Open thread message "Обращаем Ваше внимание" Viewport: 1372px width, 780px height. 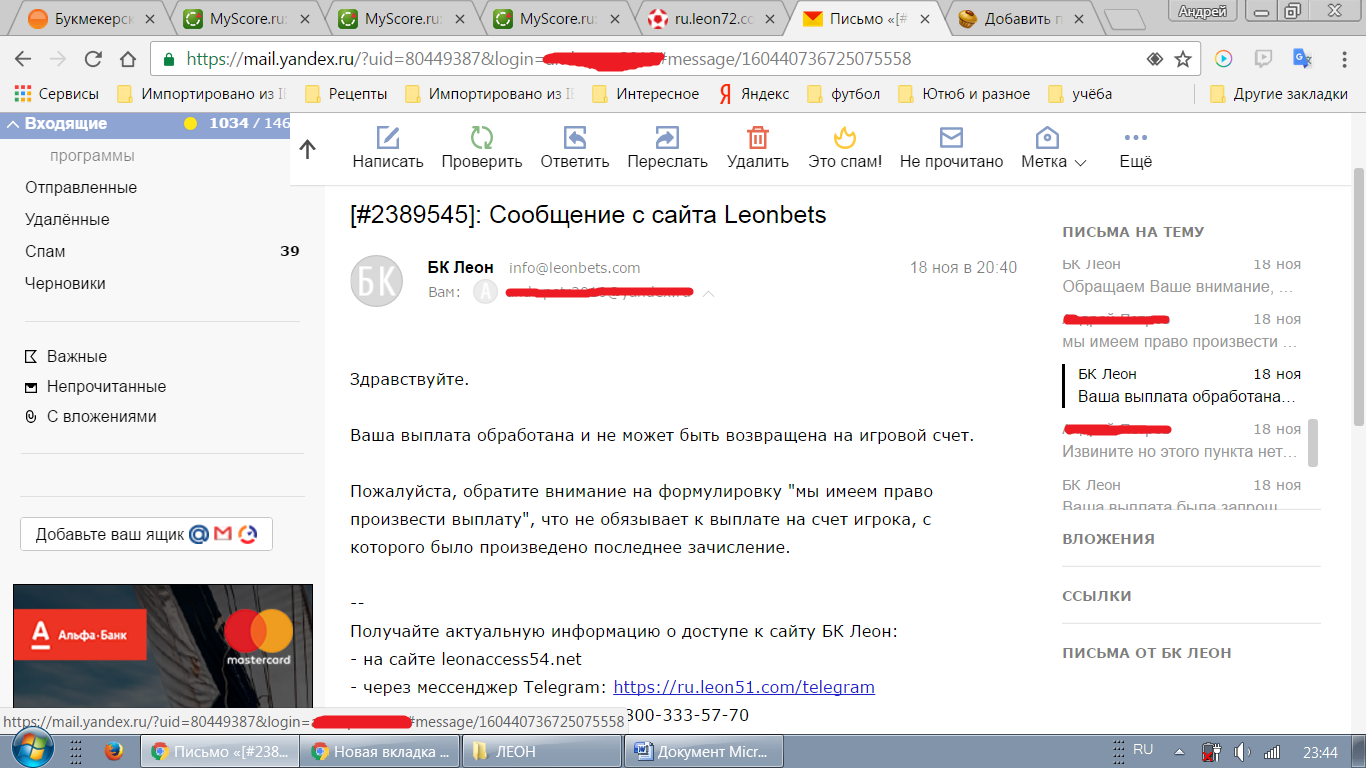(x=1181, y=276)
